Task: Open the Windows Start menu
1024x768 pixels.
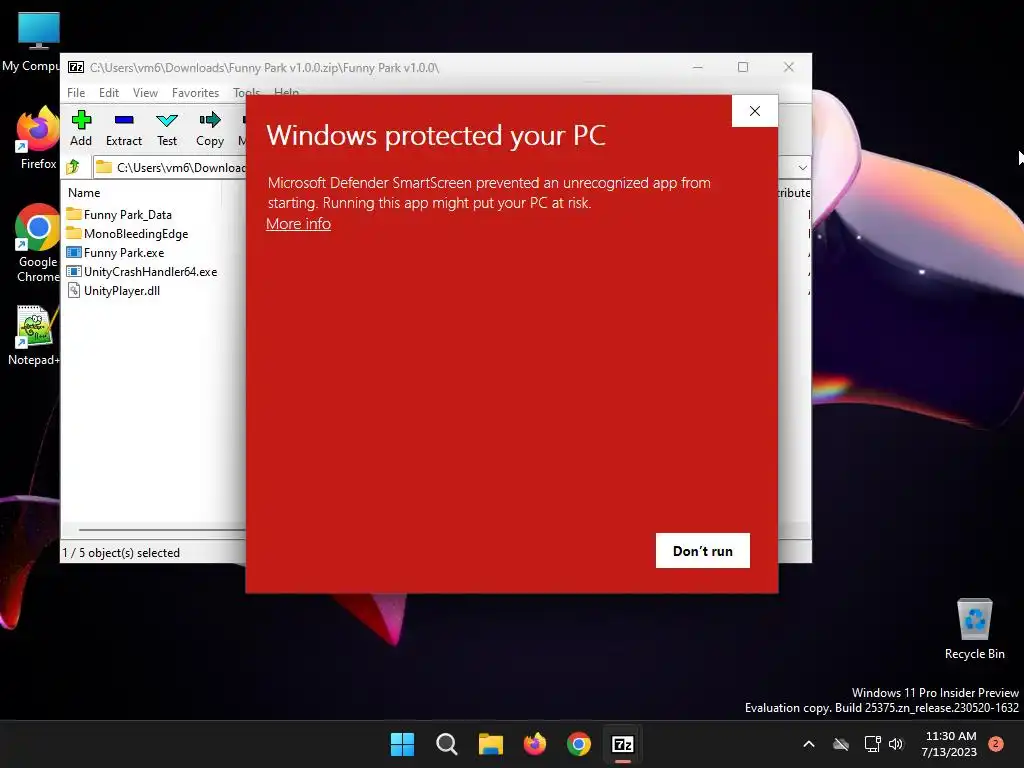Action: (402, 744)
